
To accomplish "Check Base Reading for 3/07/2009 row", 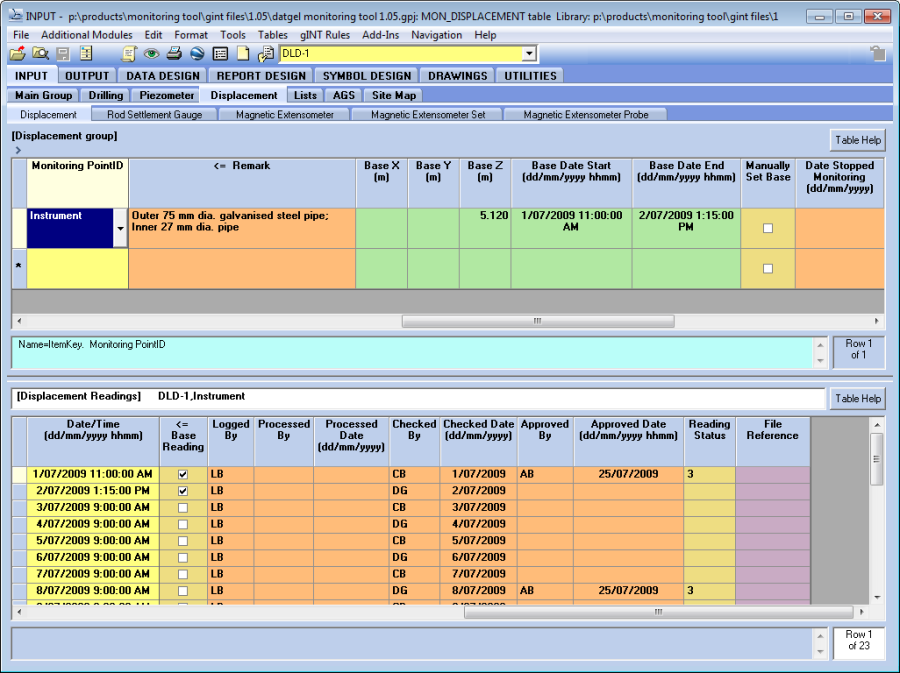I will coord(182,508).
